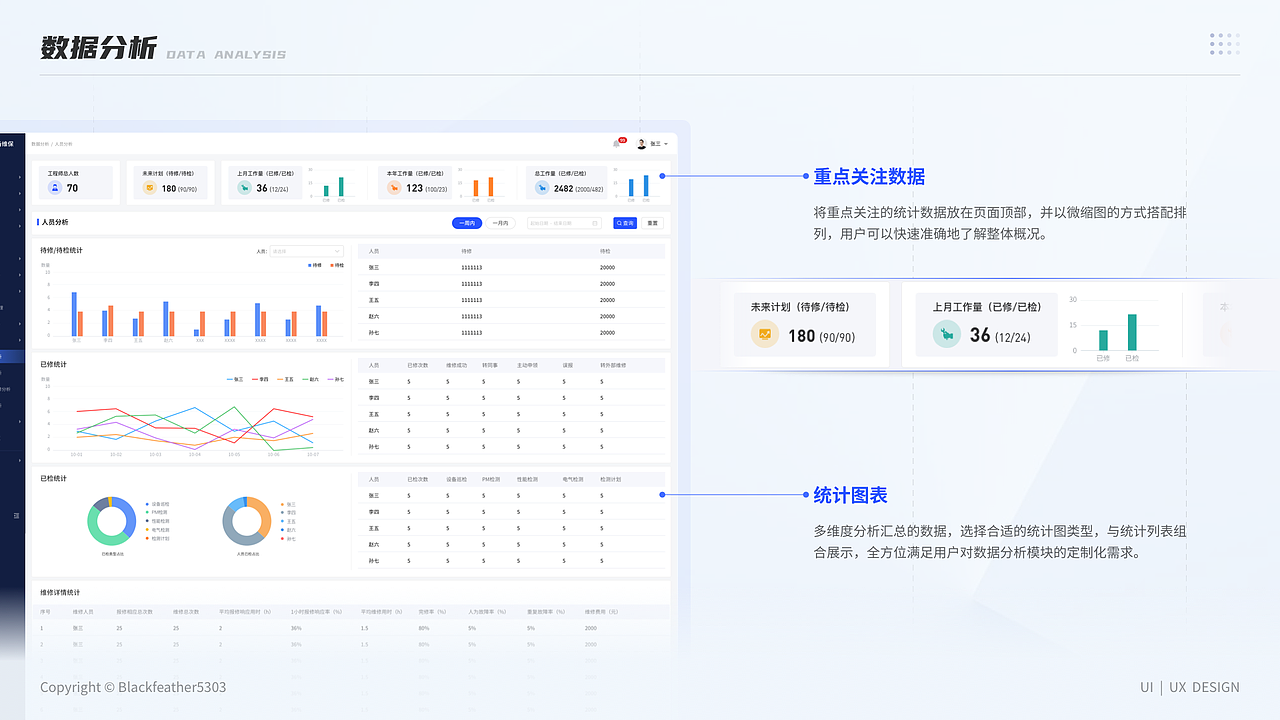
Task: Expand the user menu arrow beside 张三
Action: (x=666, y=144)
